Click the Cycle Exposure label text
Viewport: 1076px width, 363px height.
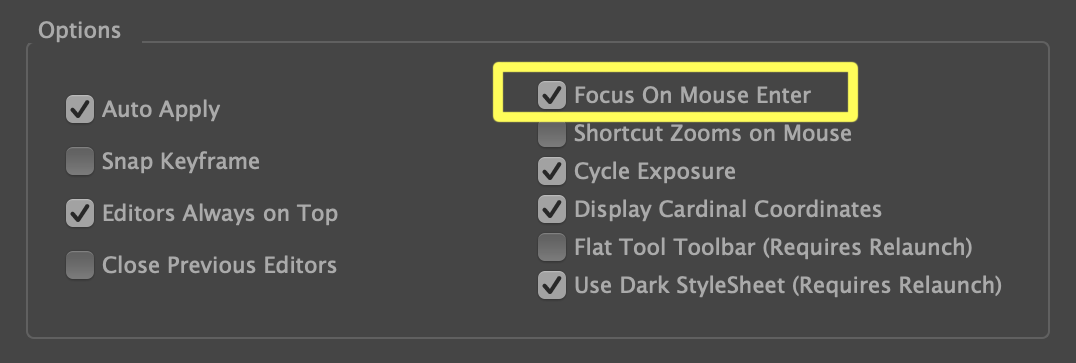click(x=655, y=172)
